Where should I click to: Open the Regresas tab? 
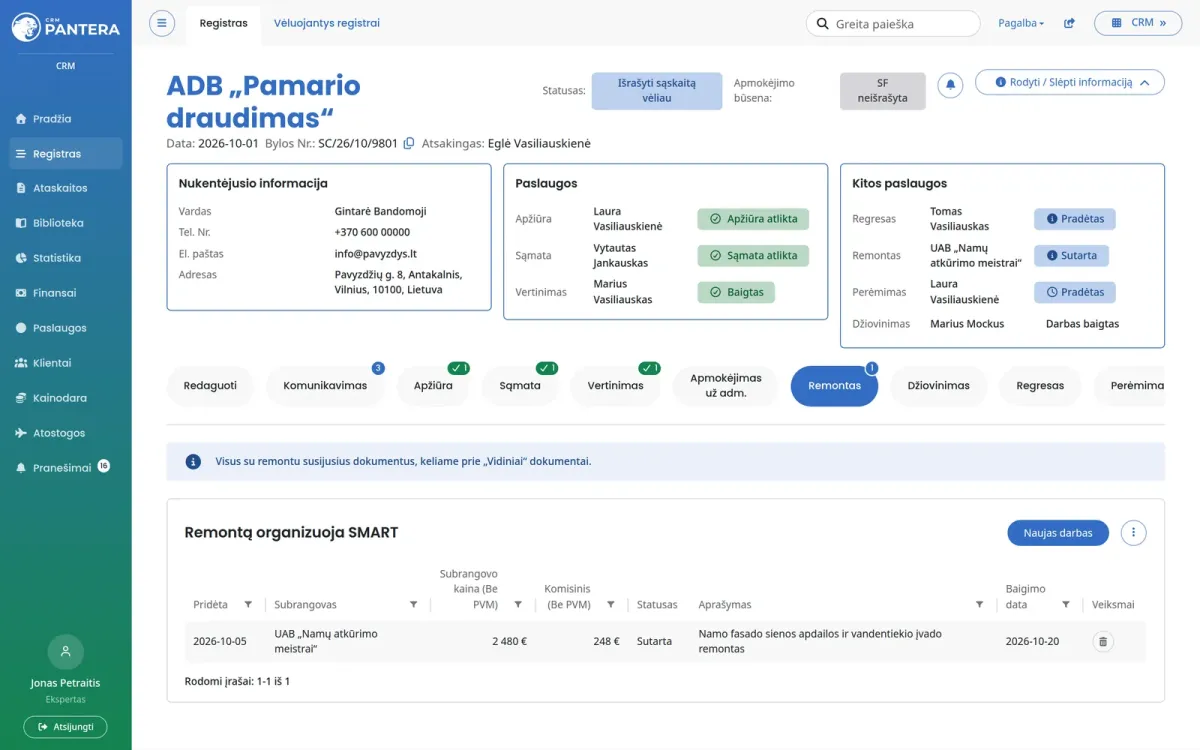[x=1040, y=386]
